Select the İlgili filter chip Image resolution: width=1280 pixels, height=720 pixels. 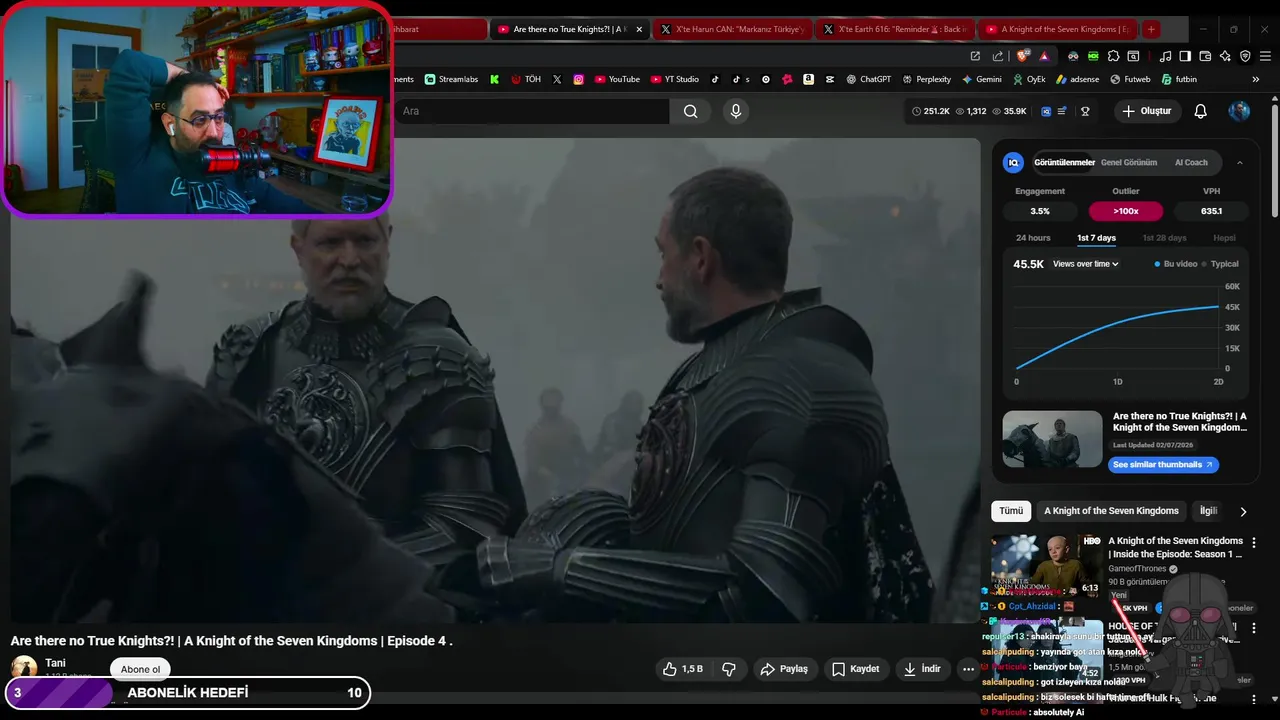(x=1208, y=511)
